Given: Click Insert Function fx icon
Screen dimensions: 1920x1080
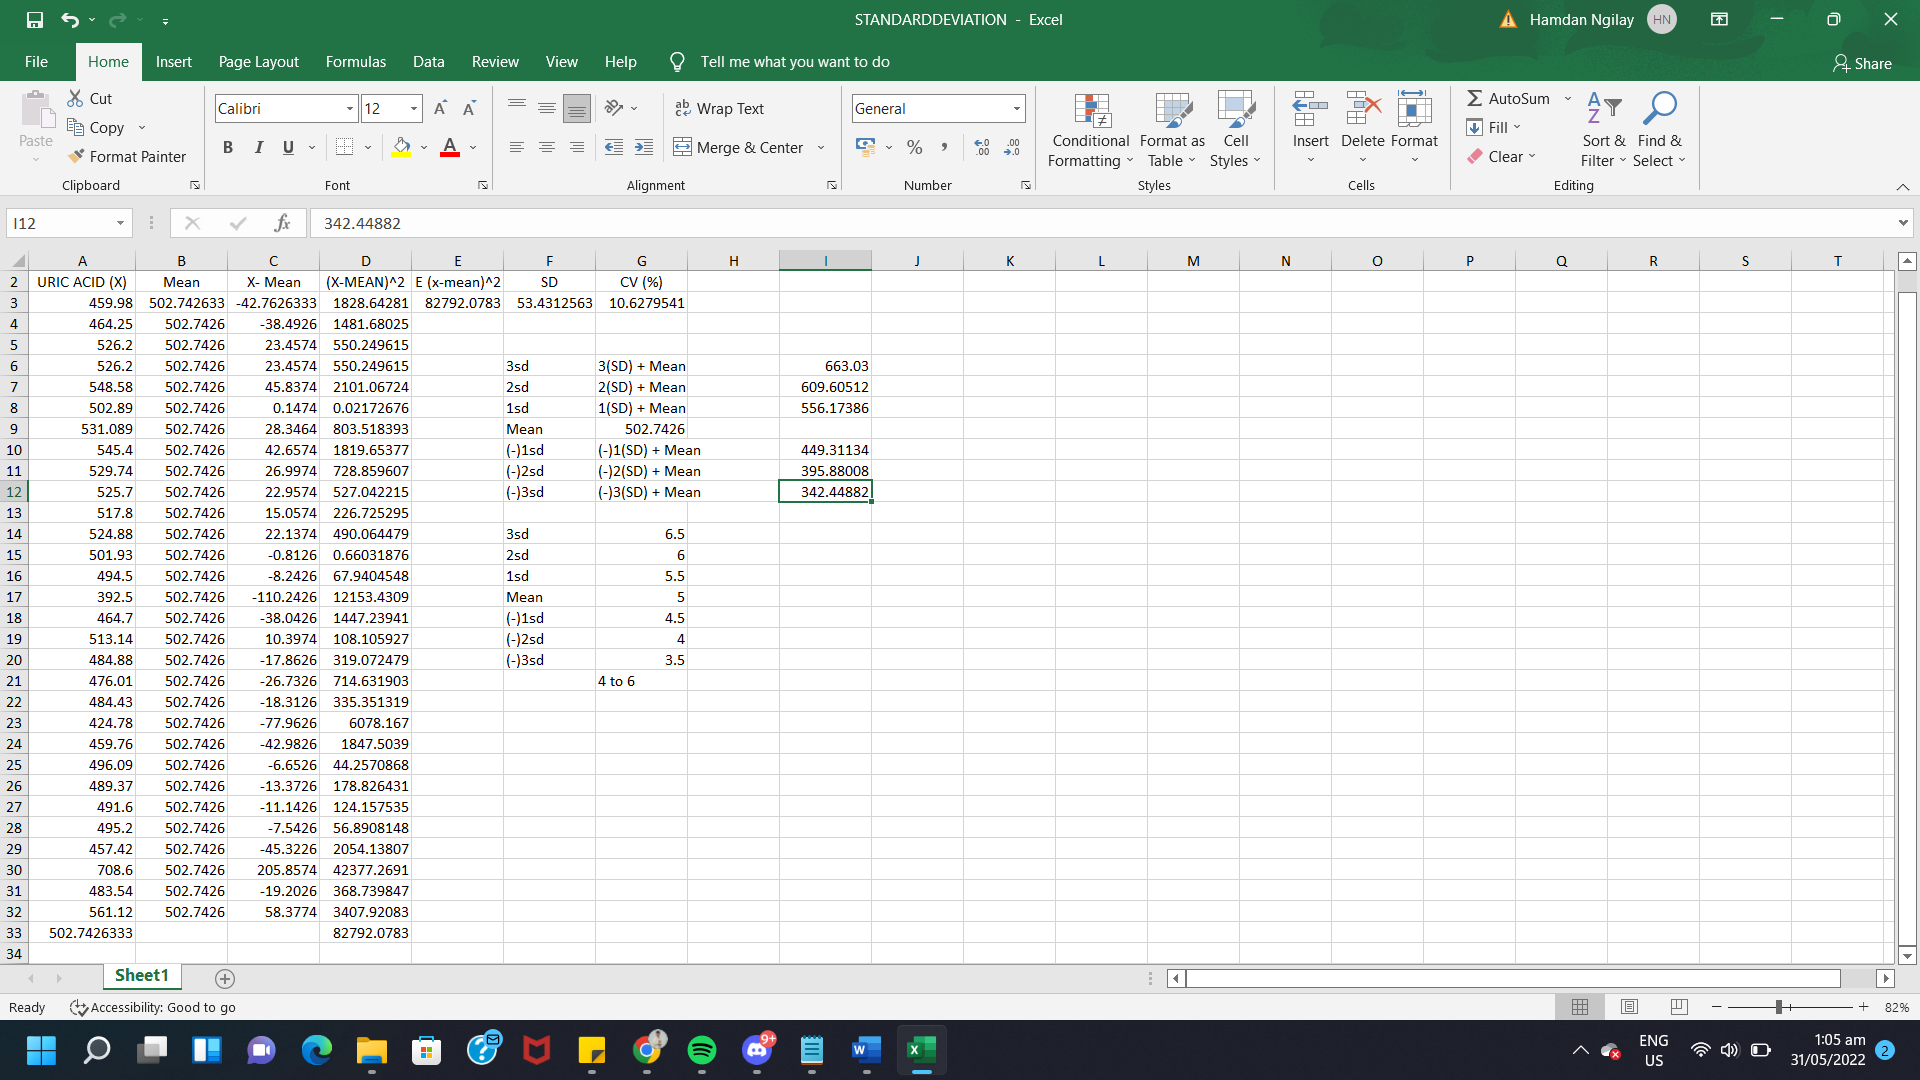Looking at the screenshot, I should [283, 223].
